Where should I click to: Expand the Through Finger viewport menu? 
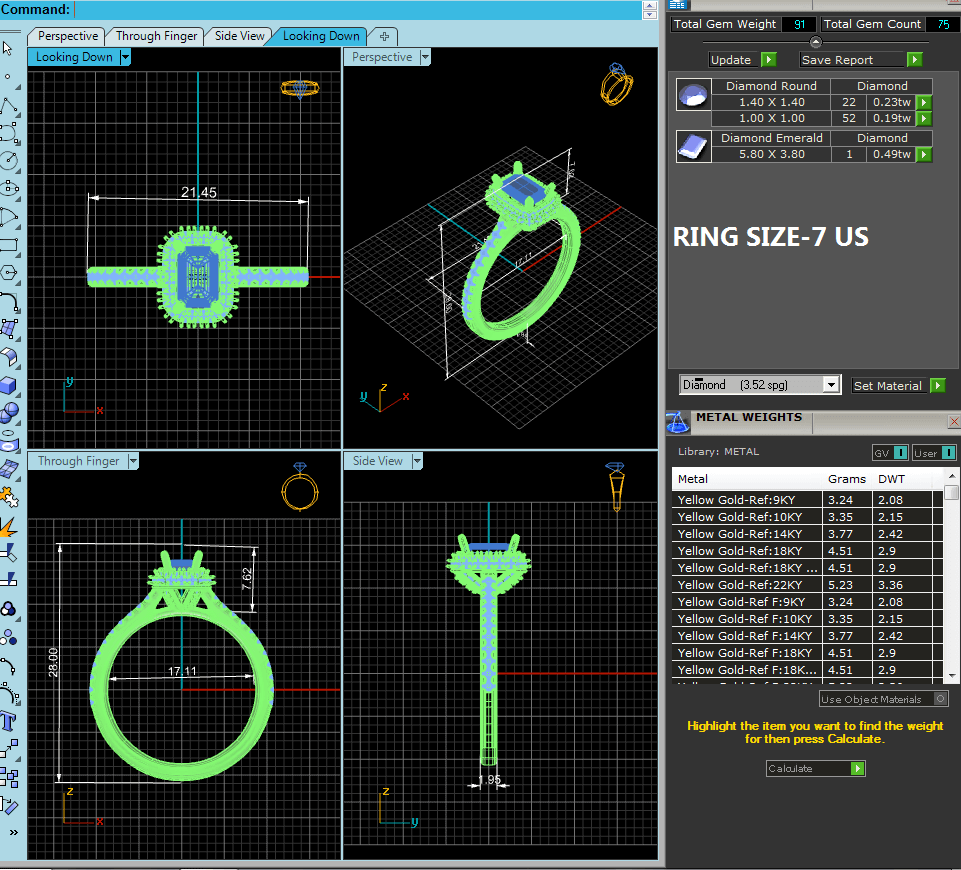click(x=132, y=461)
